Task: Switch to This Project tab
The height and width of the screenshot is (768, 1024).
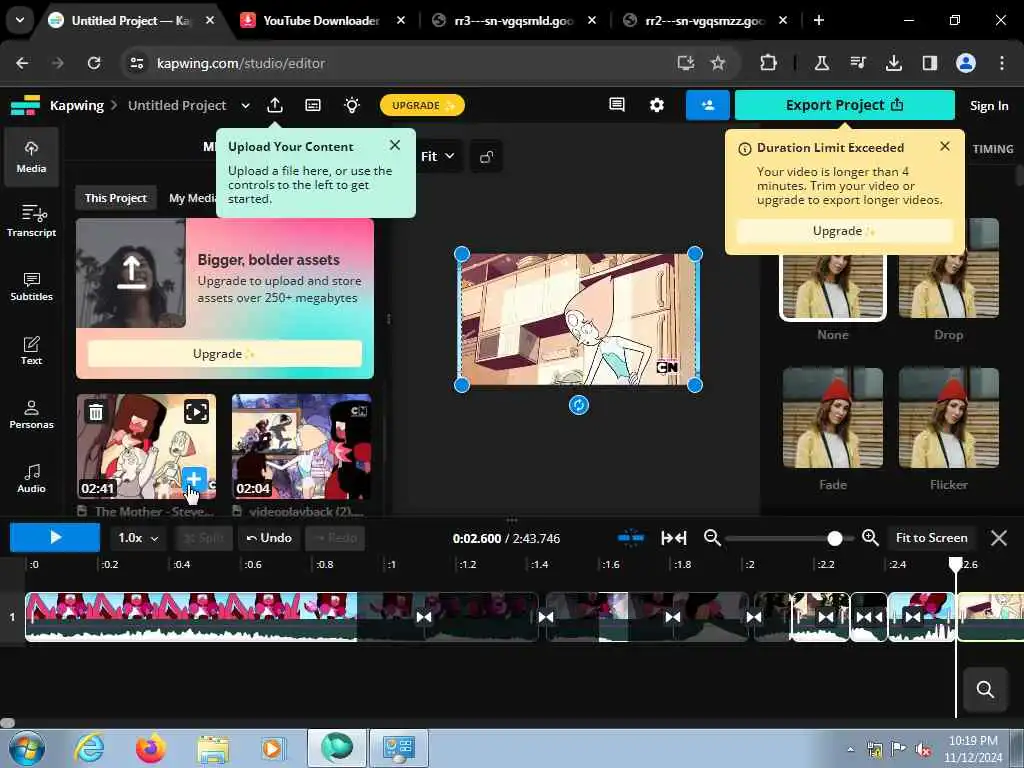Action: (116, 198)
